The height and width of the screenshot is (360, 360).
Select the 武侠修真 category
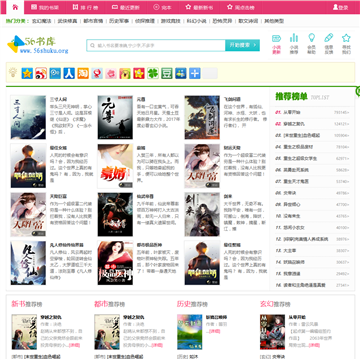tap(67, 21)
